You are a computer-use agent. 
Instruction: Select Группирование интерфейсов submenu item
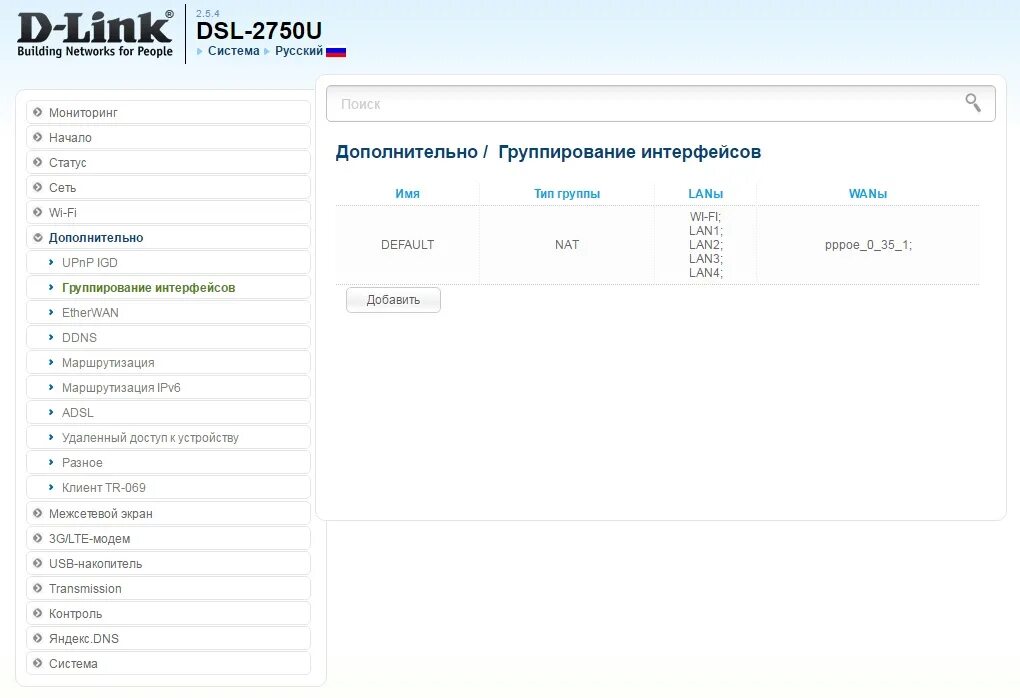(168, 288)
